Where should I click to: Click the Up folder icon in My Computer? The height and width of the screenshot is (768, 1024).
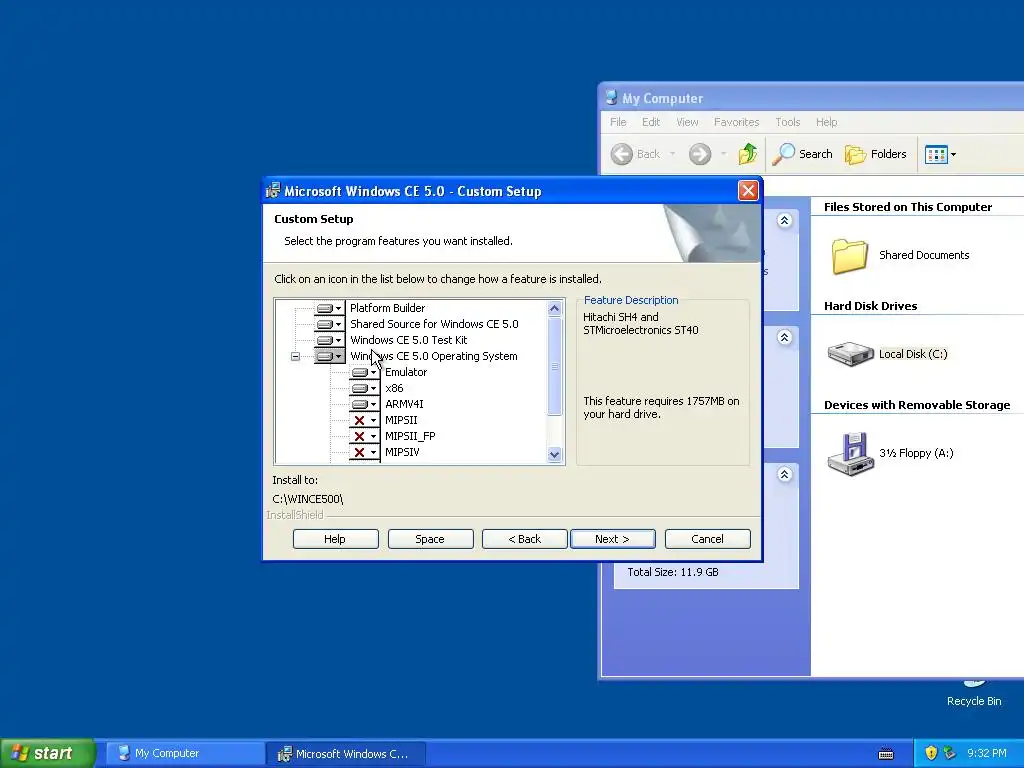point(748,154)
